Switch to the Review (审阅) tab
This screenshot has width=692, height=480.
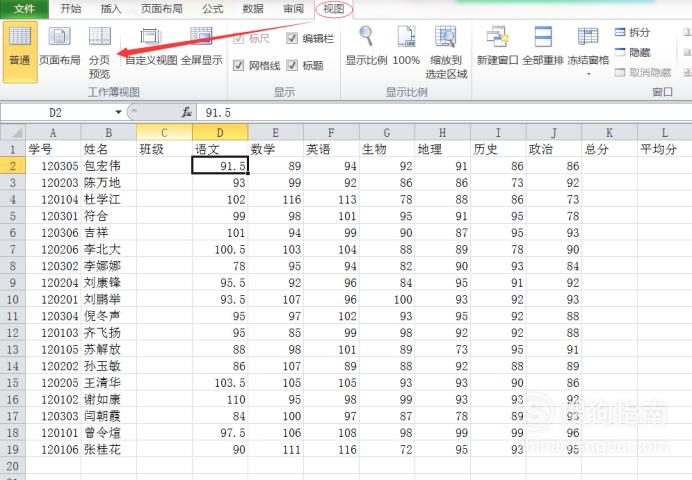[x=293, y=8]
